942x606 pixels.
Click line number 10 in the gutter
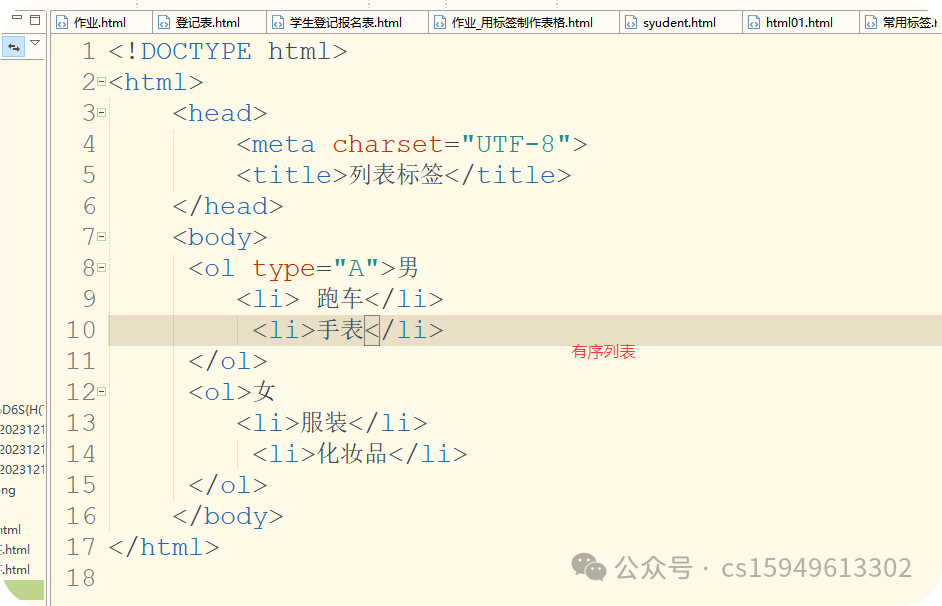point(81,330)
